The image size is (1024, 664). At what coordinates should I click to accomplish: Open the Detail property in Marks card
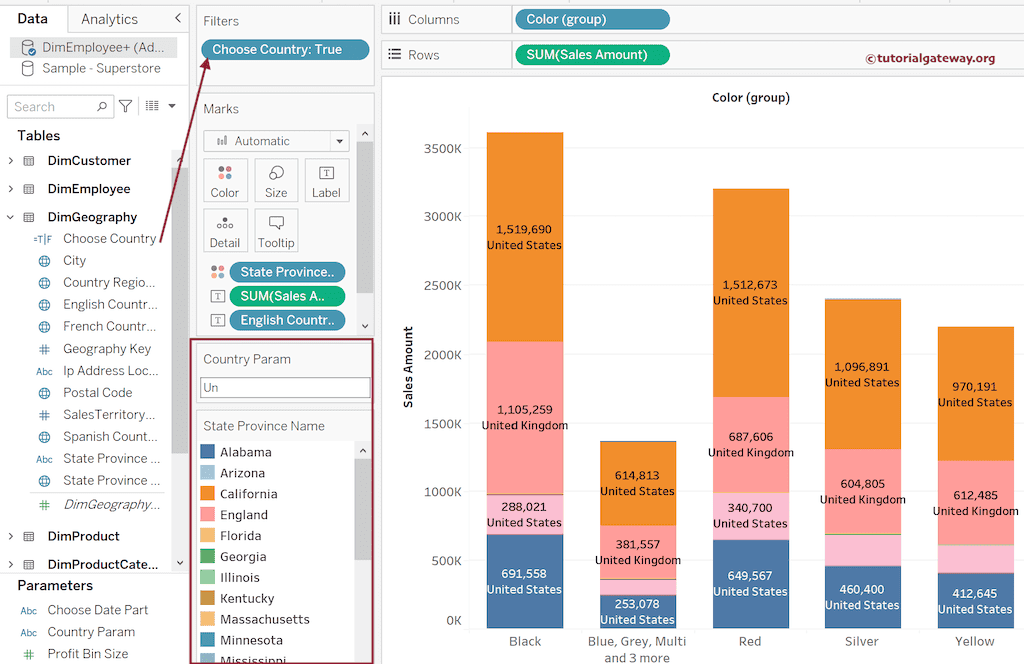pos(225,228)
